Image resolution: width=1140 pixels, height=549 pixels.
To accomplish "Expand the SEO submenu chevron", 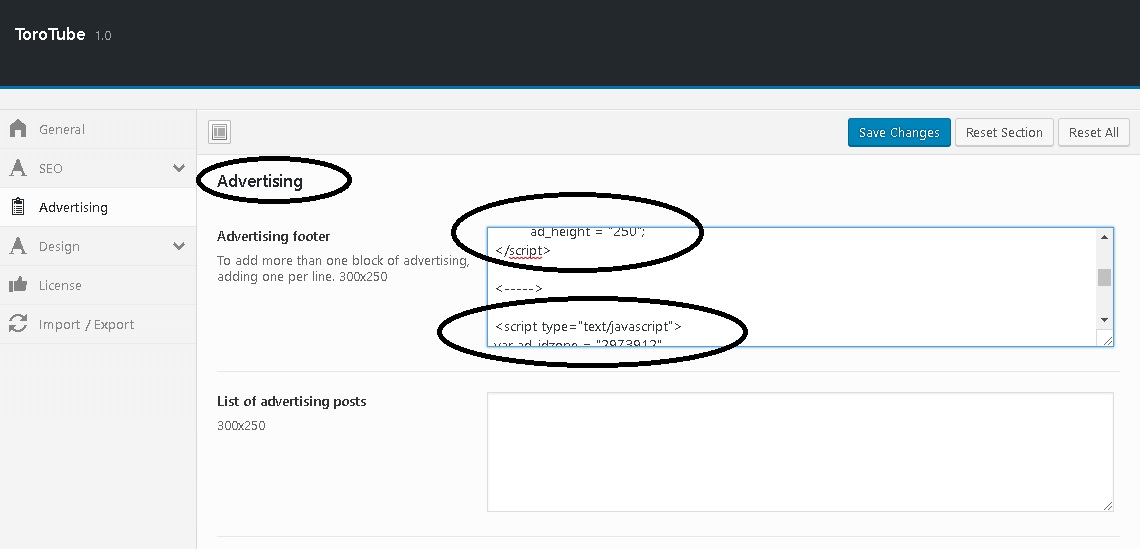I will [179, 168].
